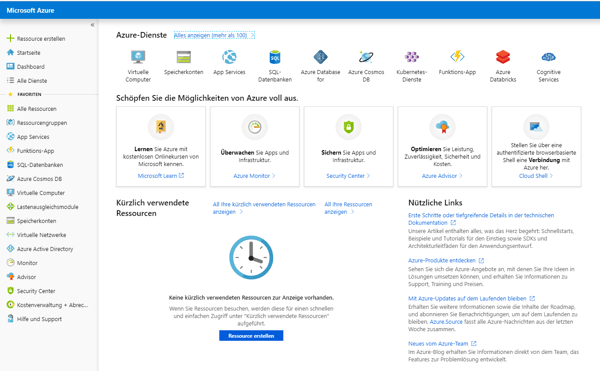Open Monitor from sidebar
The width and height of the screenshot is (600, 371).
(x=27, y=263)
